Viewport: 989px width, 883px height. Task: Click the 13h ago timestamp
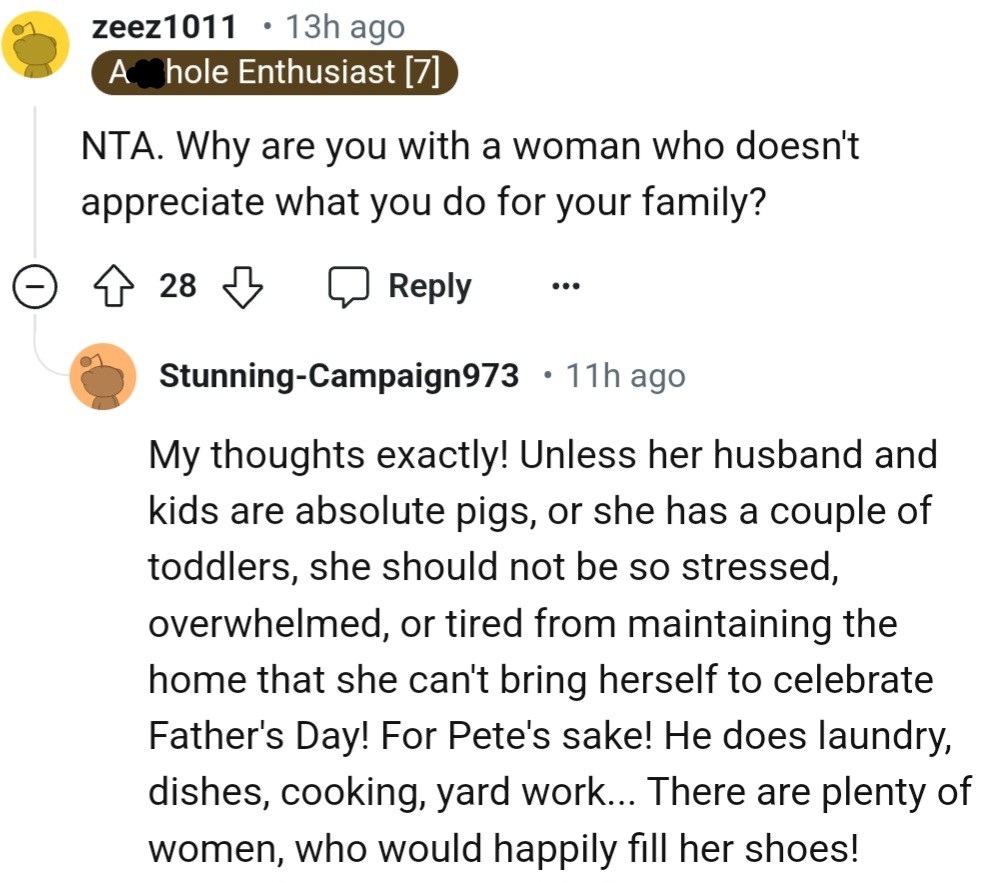click(345, 27)
